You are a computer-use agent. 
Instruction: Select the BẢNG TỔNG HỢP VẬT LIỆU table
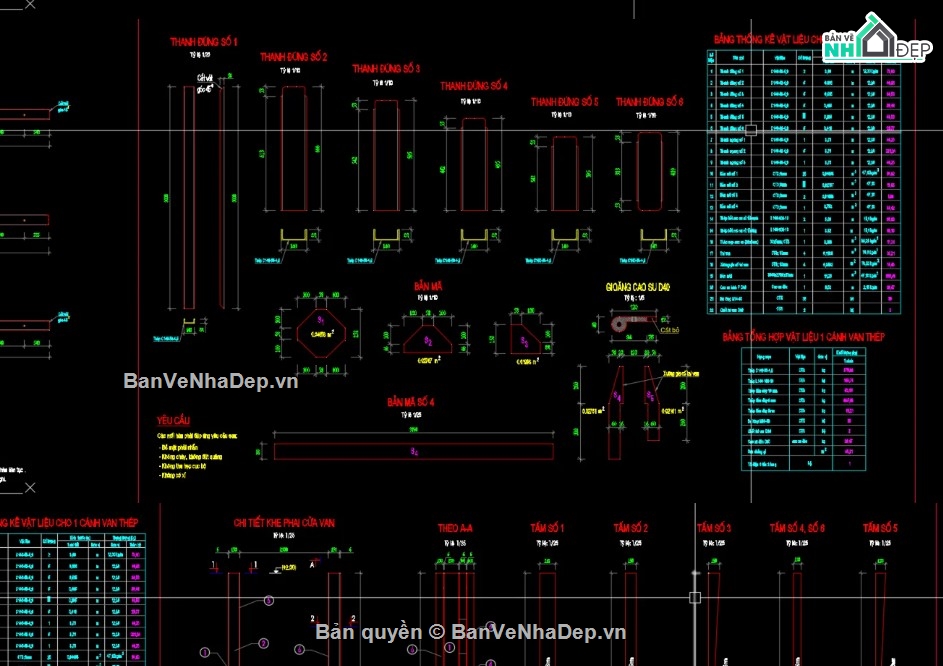[x=803, y=409]
